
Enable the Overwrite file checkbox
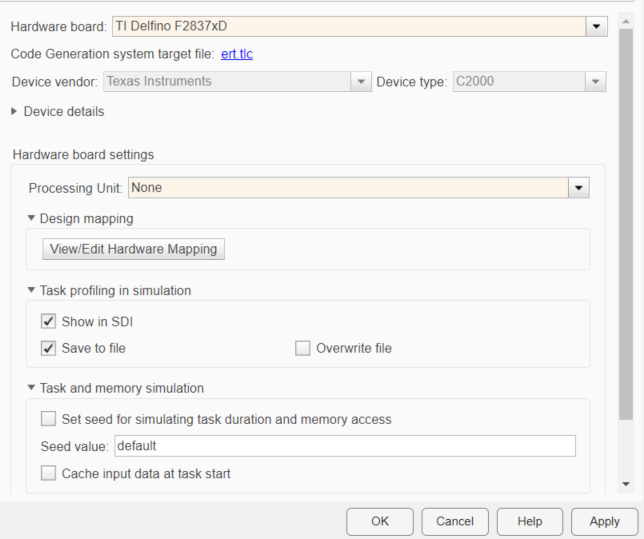coord(303,348)
